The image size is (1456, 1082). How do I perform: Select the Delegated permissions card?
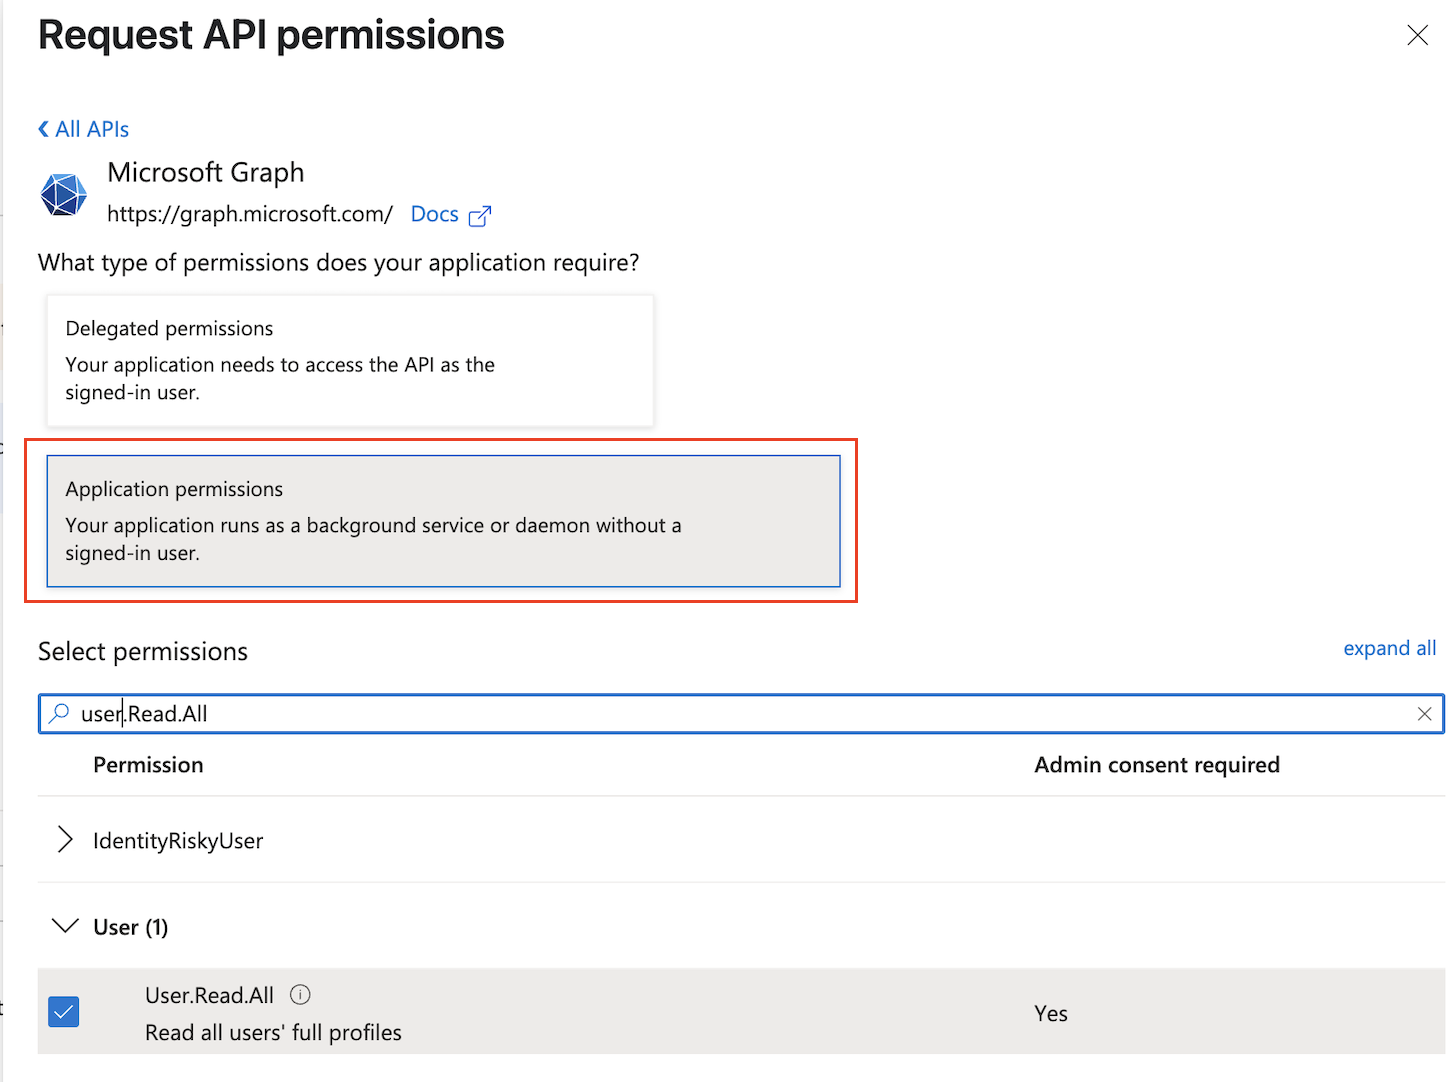coord(350,360)
